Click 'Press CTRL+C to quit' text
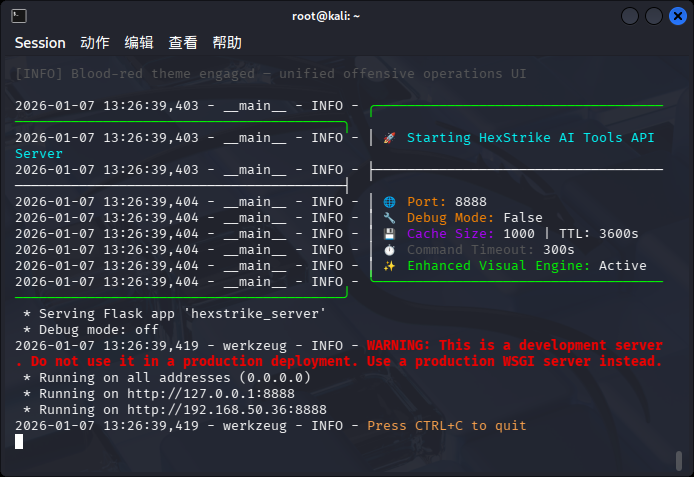 tap(447, 426)
